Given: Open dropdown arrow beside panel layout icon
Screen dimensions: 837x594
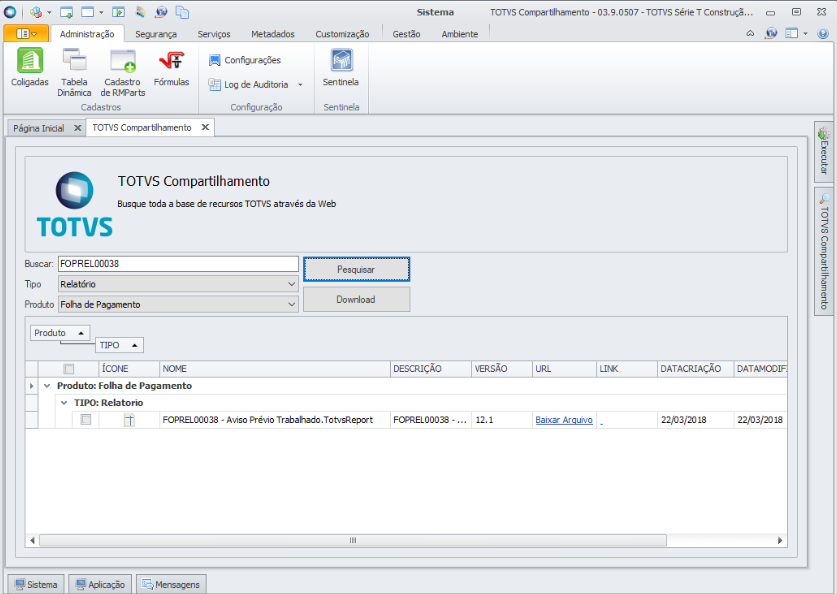Looking at the screenshot, I should tap(806, 34).
